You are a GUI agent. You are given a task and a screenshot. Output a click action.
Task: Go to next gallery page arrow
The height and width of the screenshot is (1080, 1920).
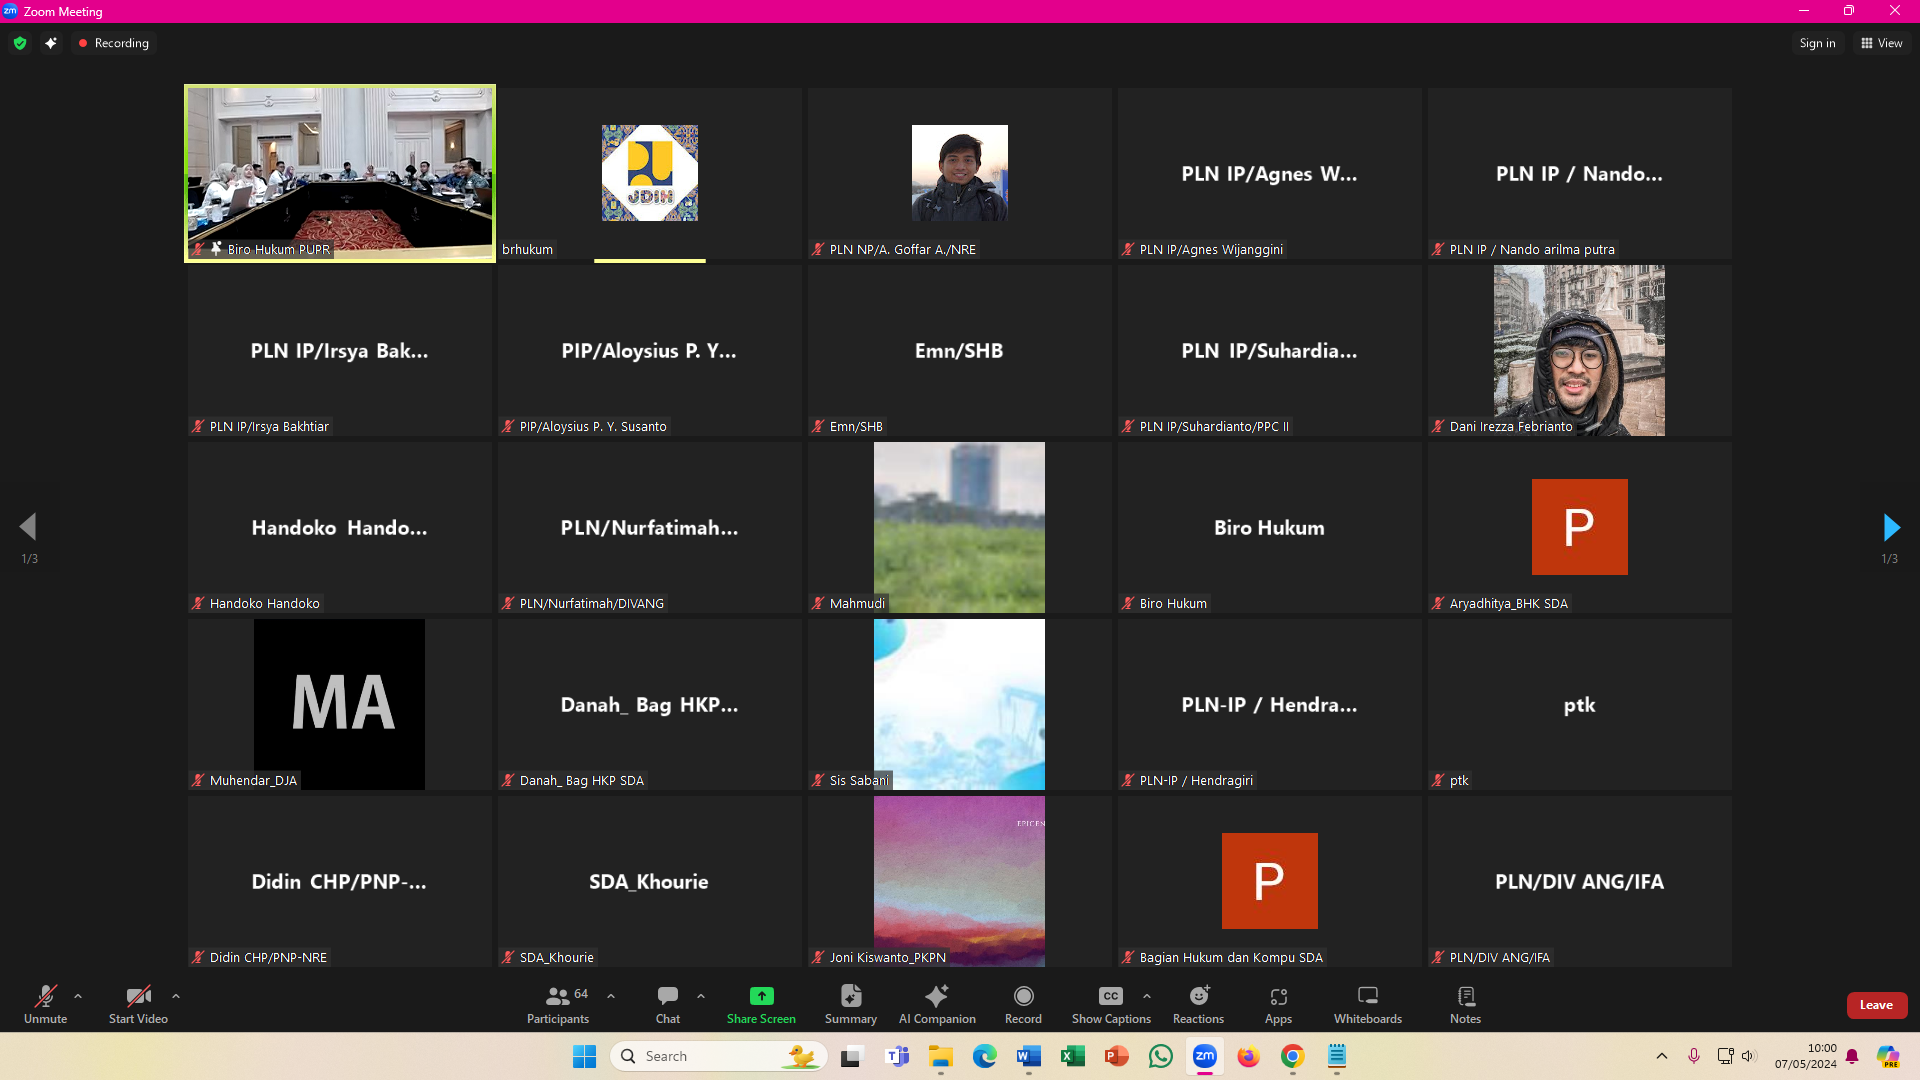pyautogui.click(x=1890, y=527)
